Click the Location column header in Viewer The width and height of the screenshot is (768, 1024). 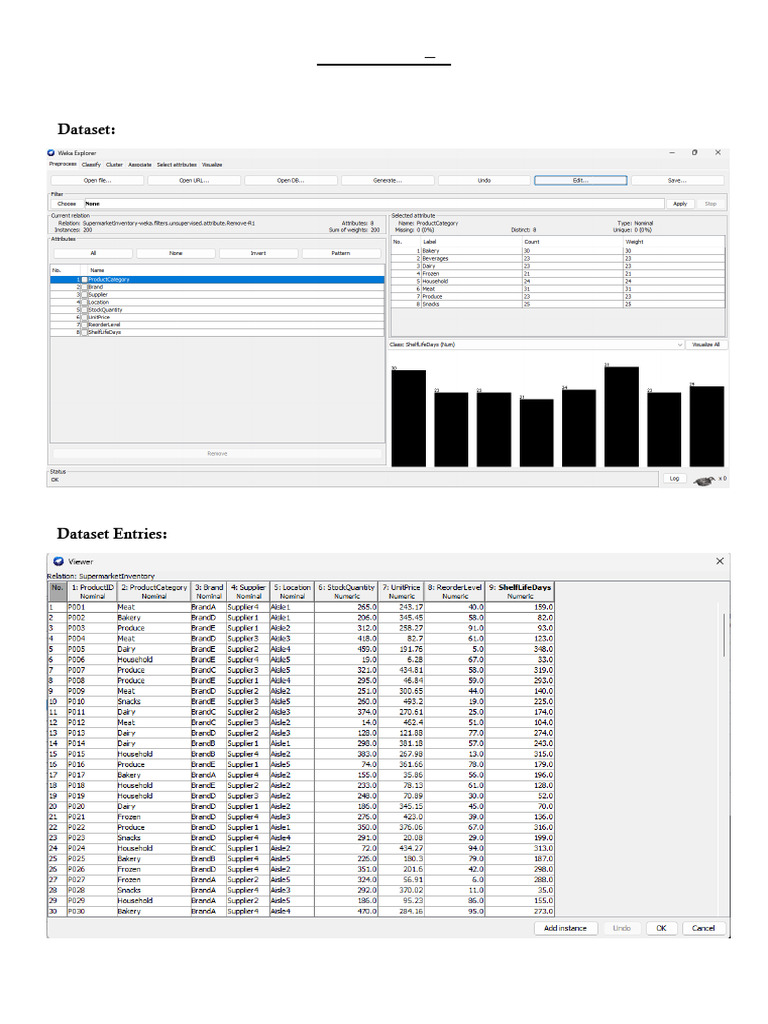[x=292, y=592]
